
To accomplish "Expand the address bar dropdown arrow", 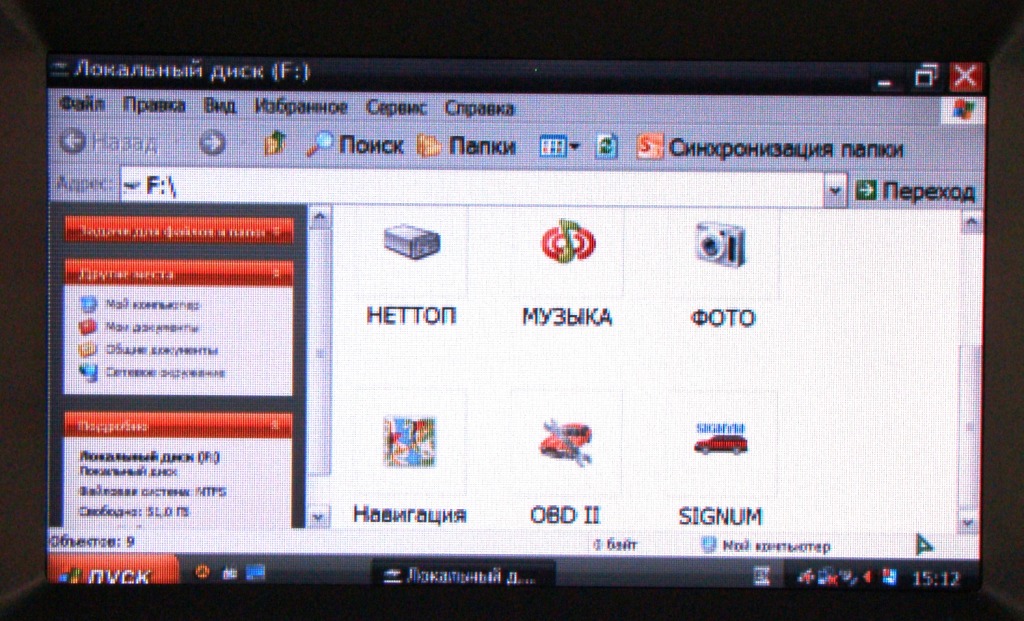I will point(836,189).
